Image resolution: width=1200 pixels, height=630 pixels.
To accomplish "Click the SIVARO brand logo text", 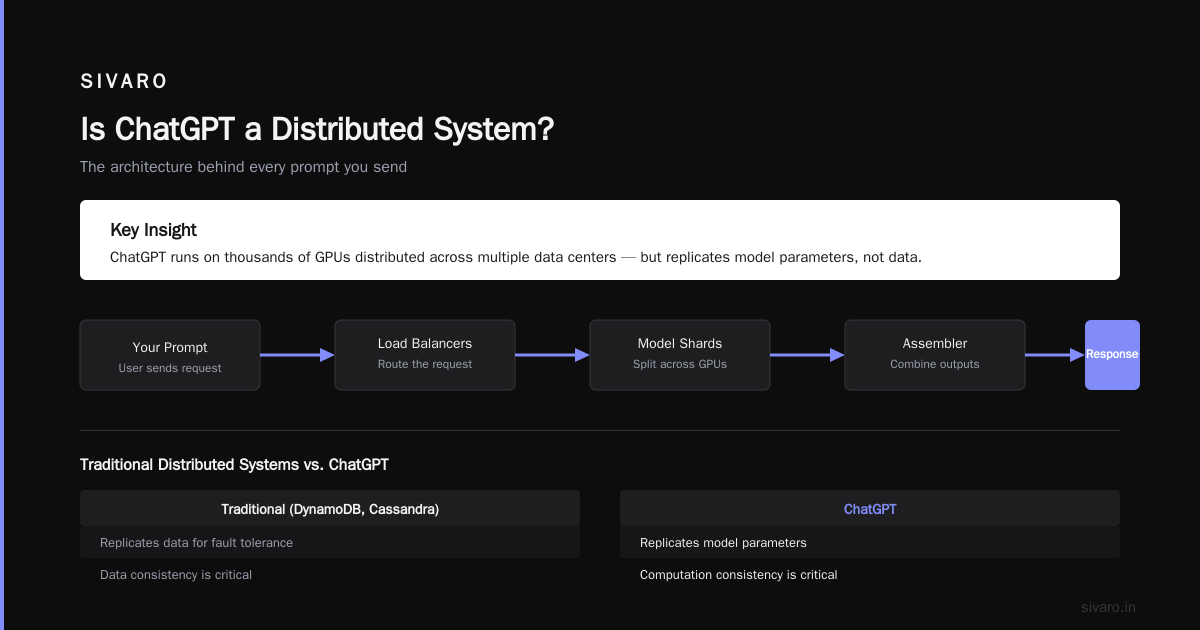I will point(124,82).
